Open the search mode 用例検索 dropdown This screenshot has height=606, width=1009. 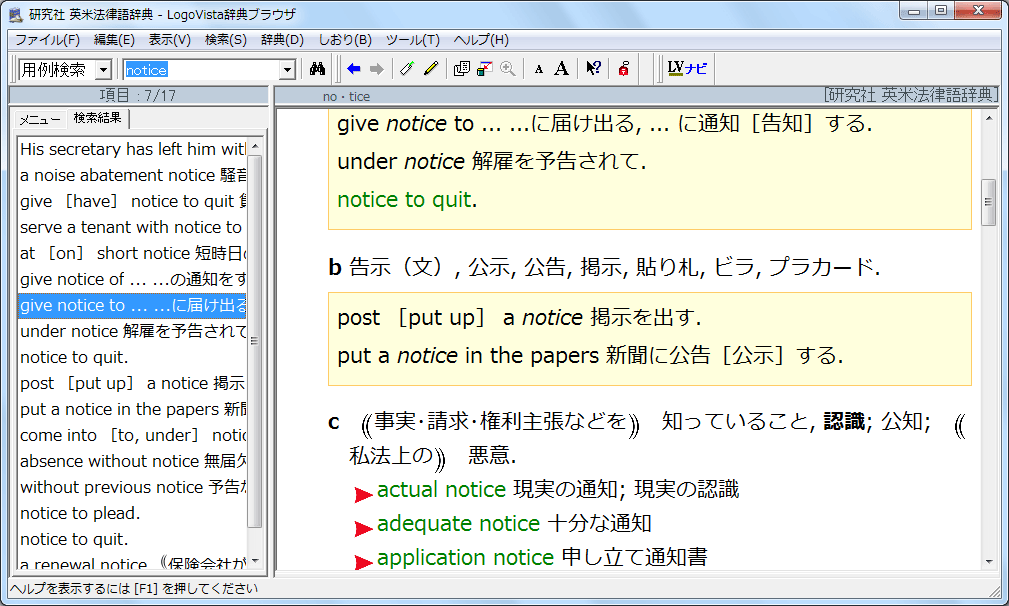pos(103,70)
